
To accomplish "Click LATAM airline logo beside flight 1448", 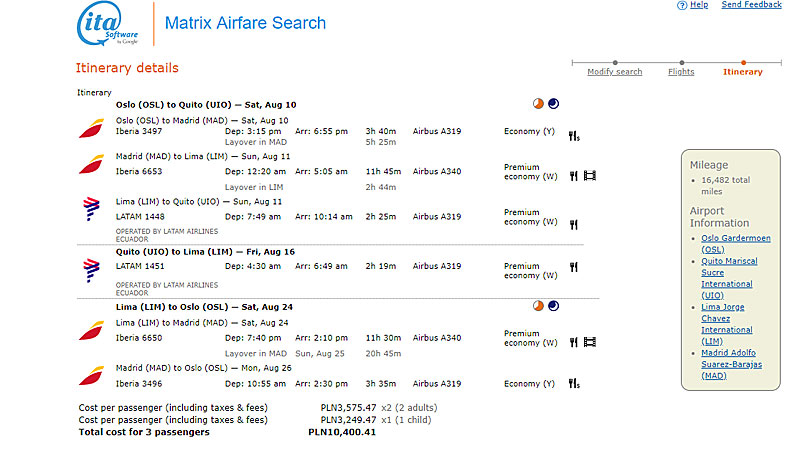I will point(91,209).
